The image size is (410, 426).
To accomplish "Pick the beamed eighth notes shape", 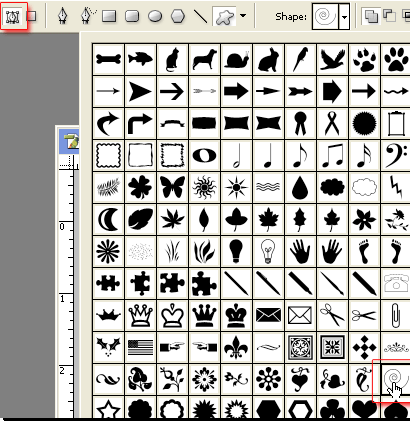I will point(332,155).
